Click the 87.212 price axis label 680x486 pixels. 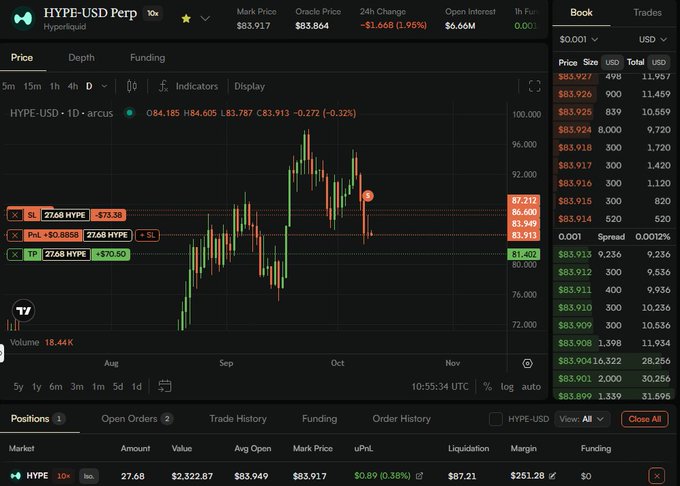[x=524, y=200]
